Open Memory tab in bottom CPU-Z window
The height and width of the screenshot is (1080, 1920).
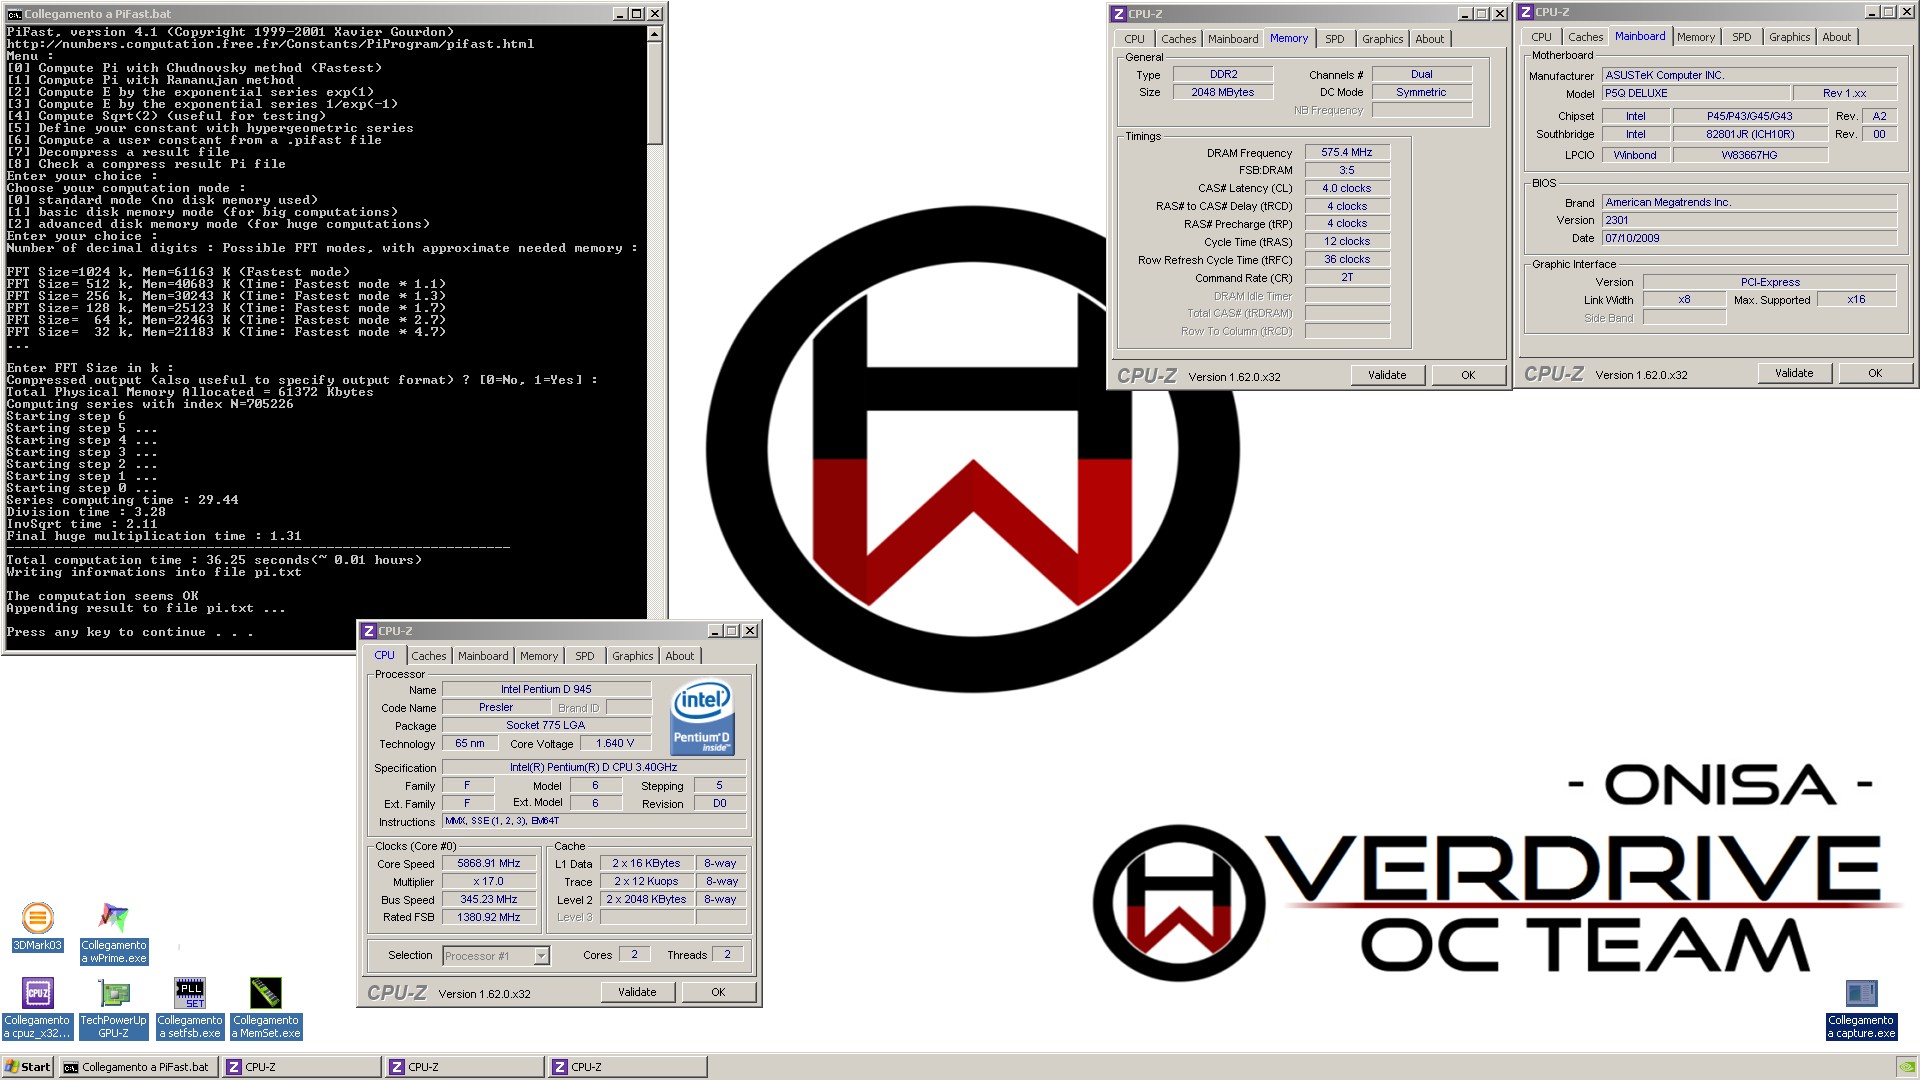[x=539, y=656]
